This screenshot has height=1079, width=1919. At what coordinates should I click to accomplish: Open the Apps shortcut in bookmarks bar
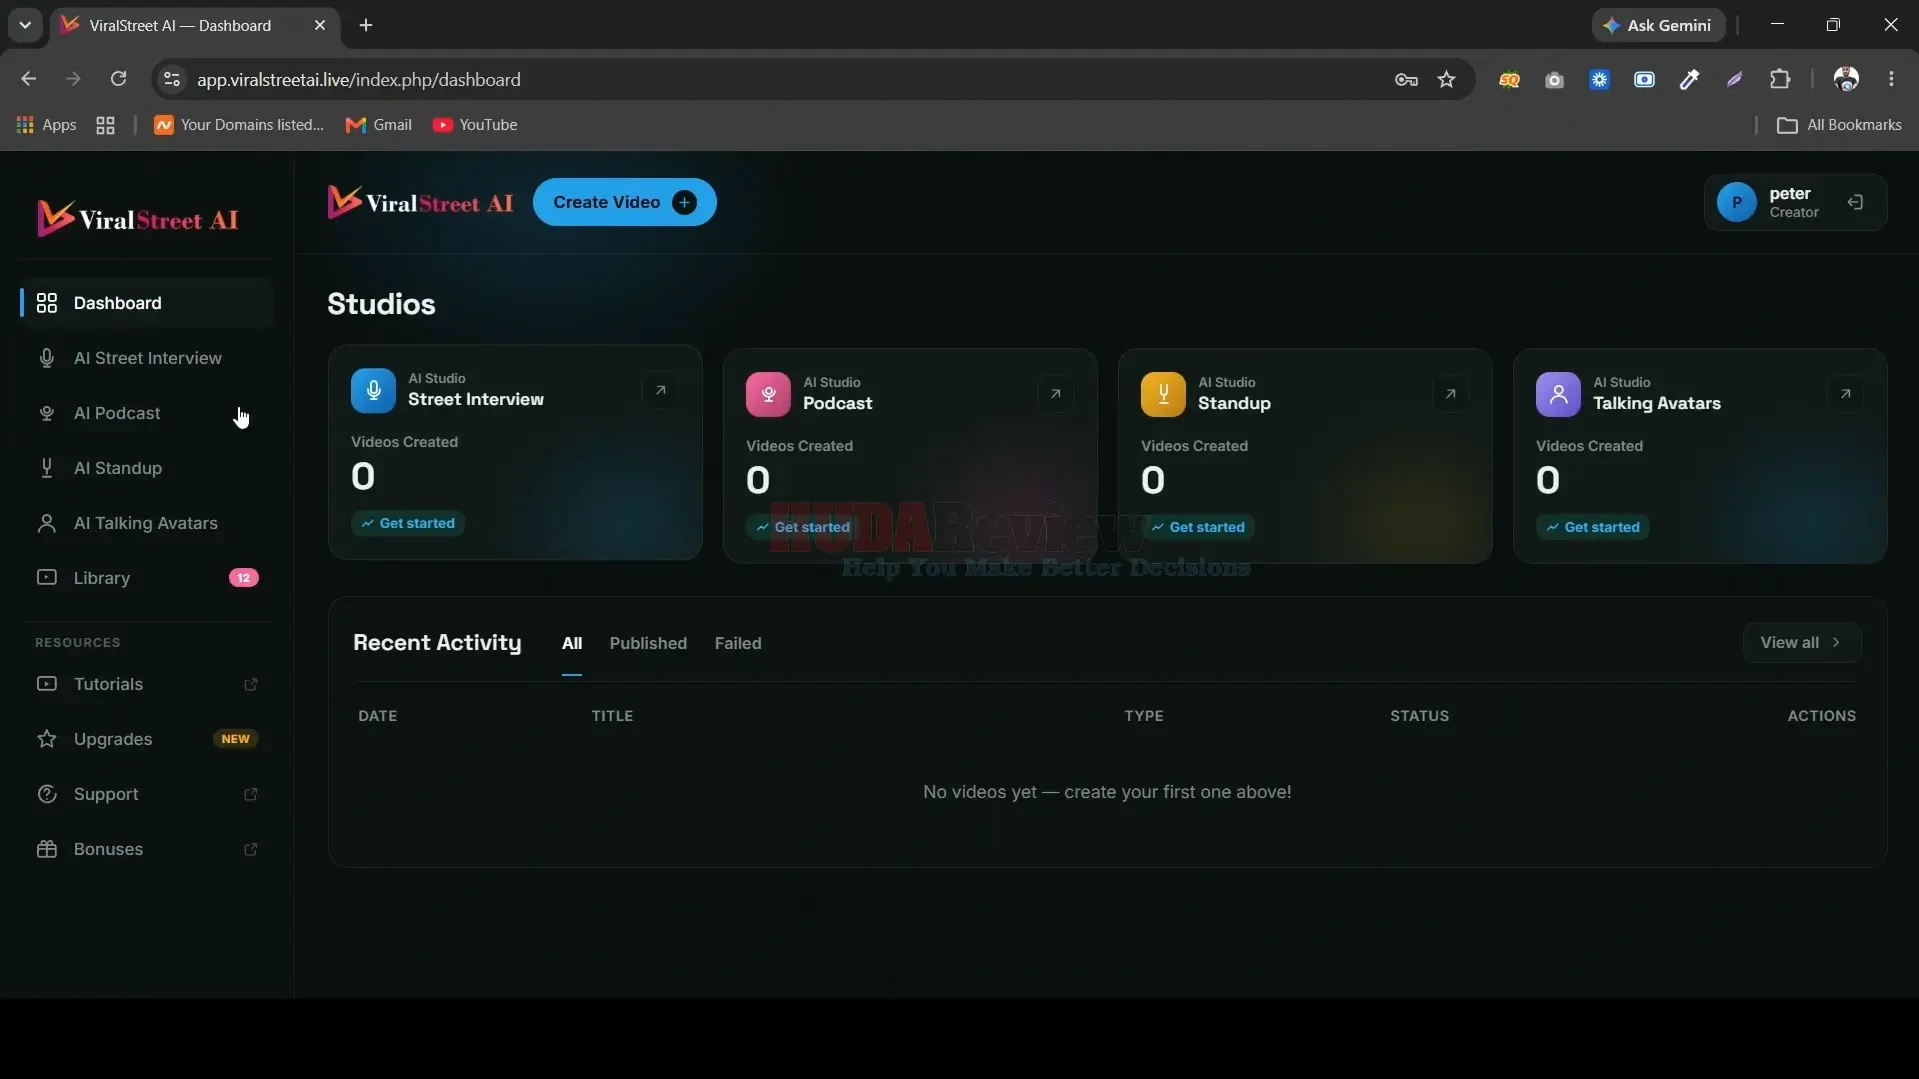46,125
